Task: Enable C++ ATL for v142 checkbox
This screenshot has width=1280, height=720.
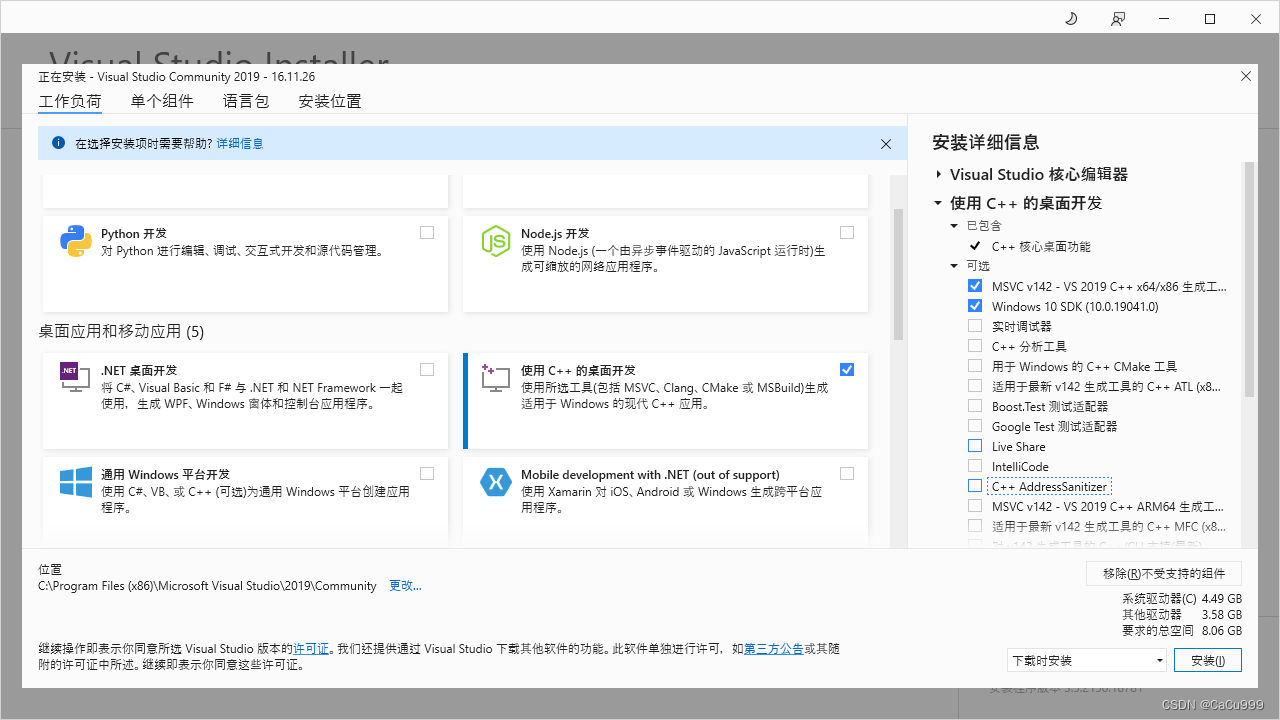Action: (975, 386)
